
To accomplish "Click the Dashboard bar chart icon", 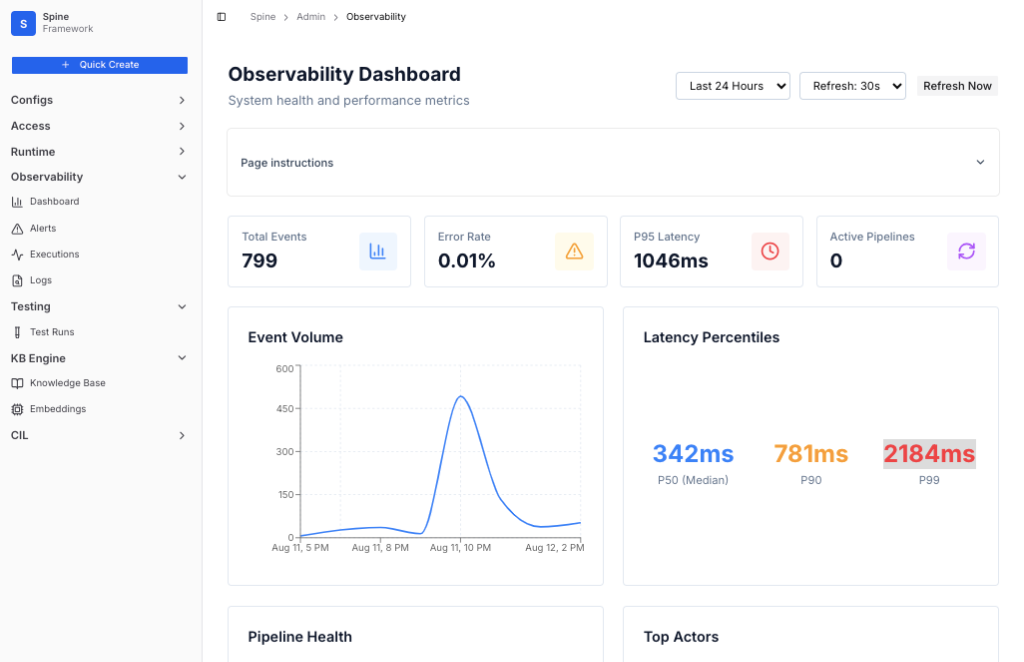I will [17, 202].
